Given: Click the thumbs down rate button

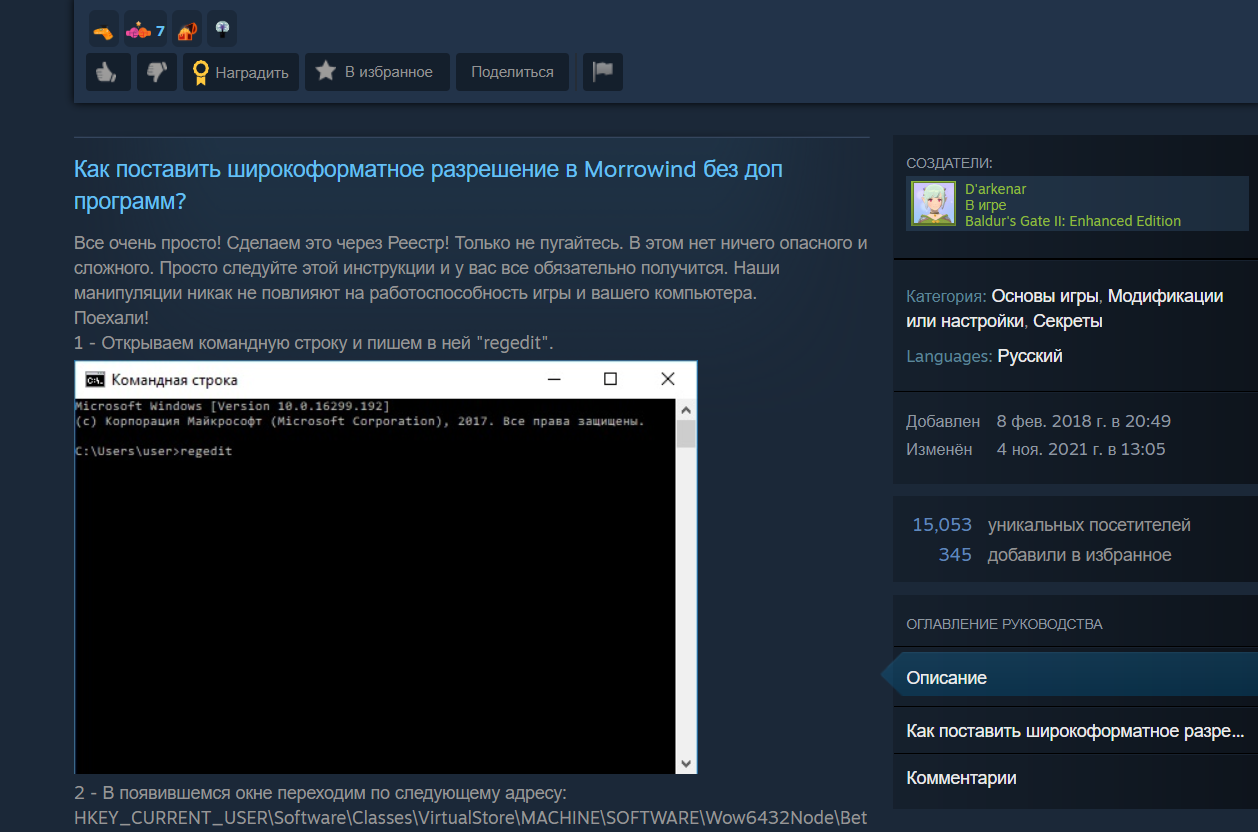Looking at the screenshot, I should pyautogui.click(x=157, y=72).
